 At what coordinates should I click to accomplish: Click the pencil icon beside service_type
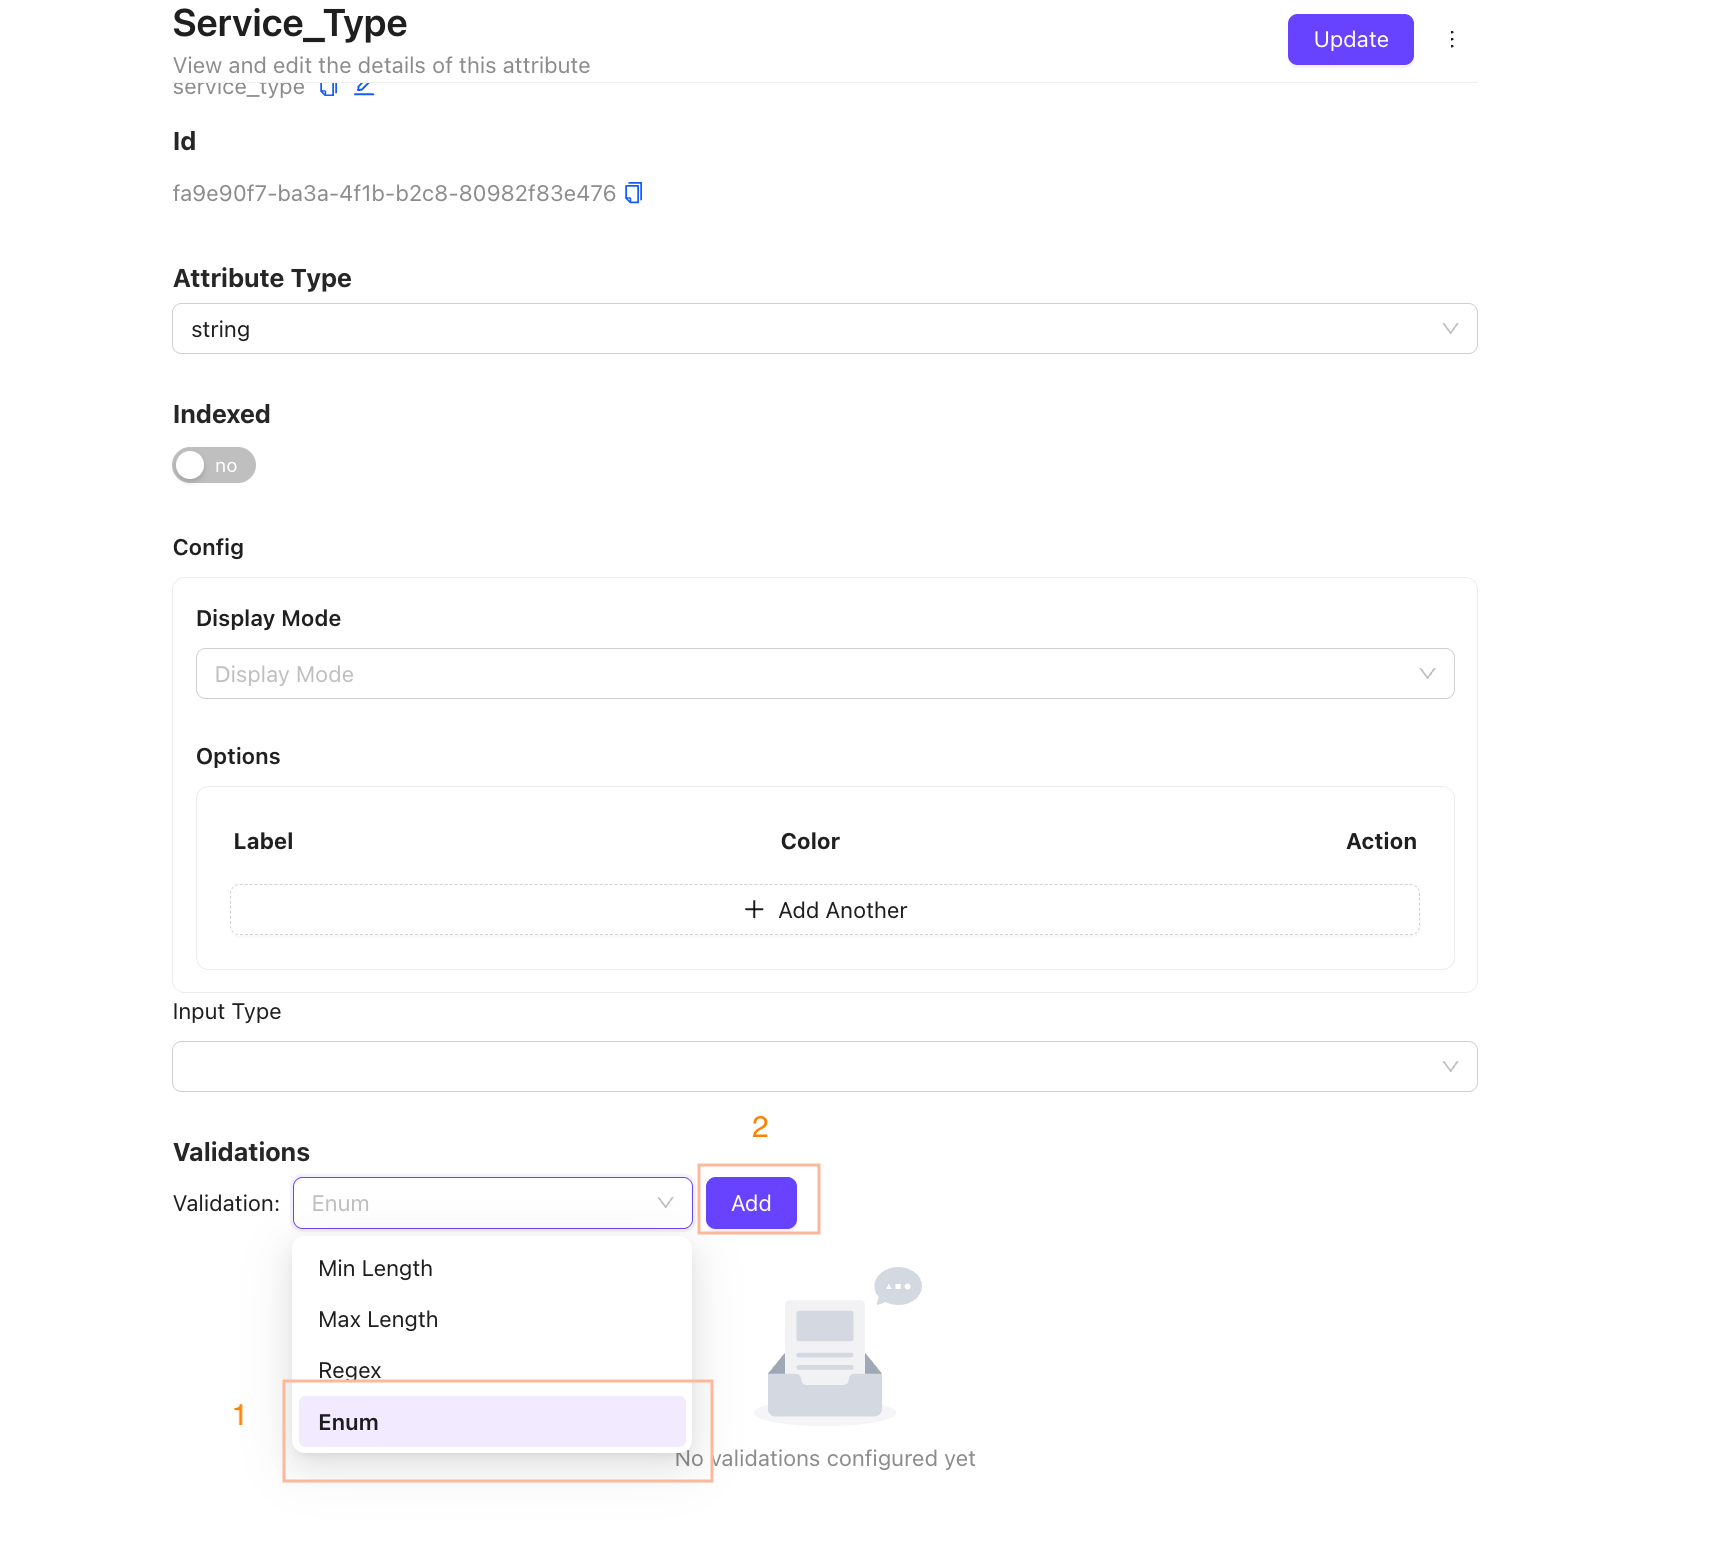pyautogui.click(x=364, y=89)
